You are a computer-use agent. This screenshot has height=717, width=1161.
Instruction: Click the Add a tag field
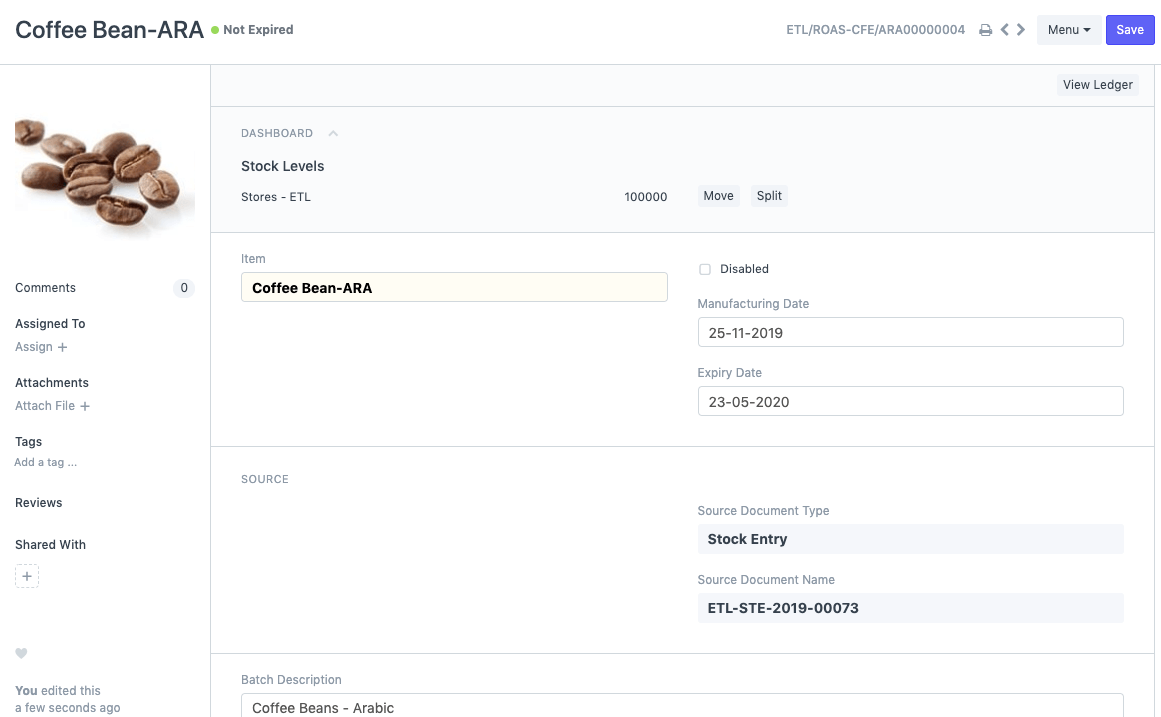click(x=46, y=463)
